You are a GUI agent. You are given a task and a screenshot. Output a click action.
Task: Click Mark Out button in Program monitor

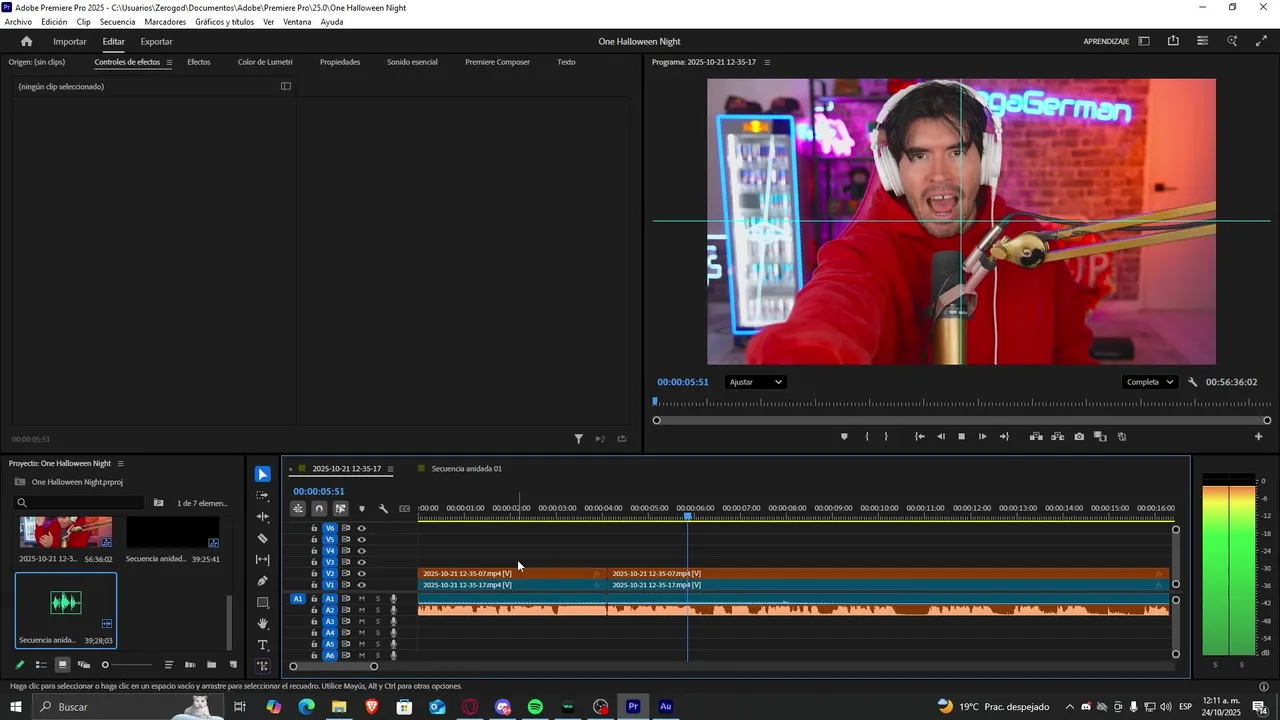886,436
